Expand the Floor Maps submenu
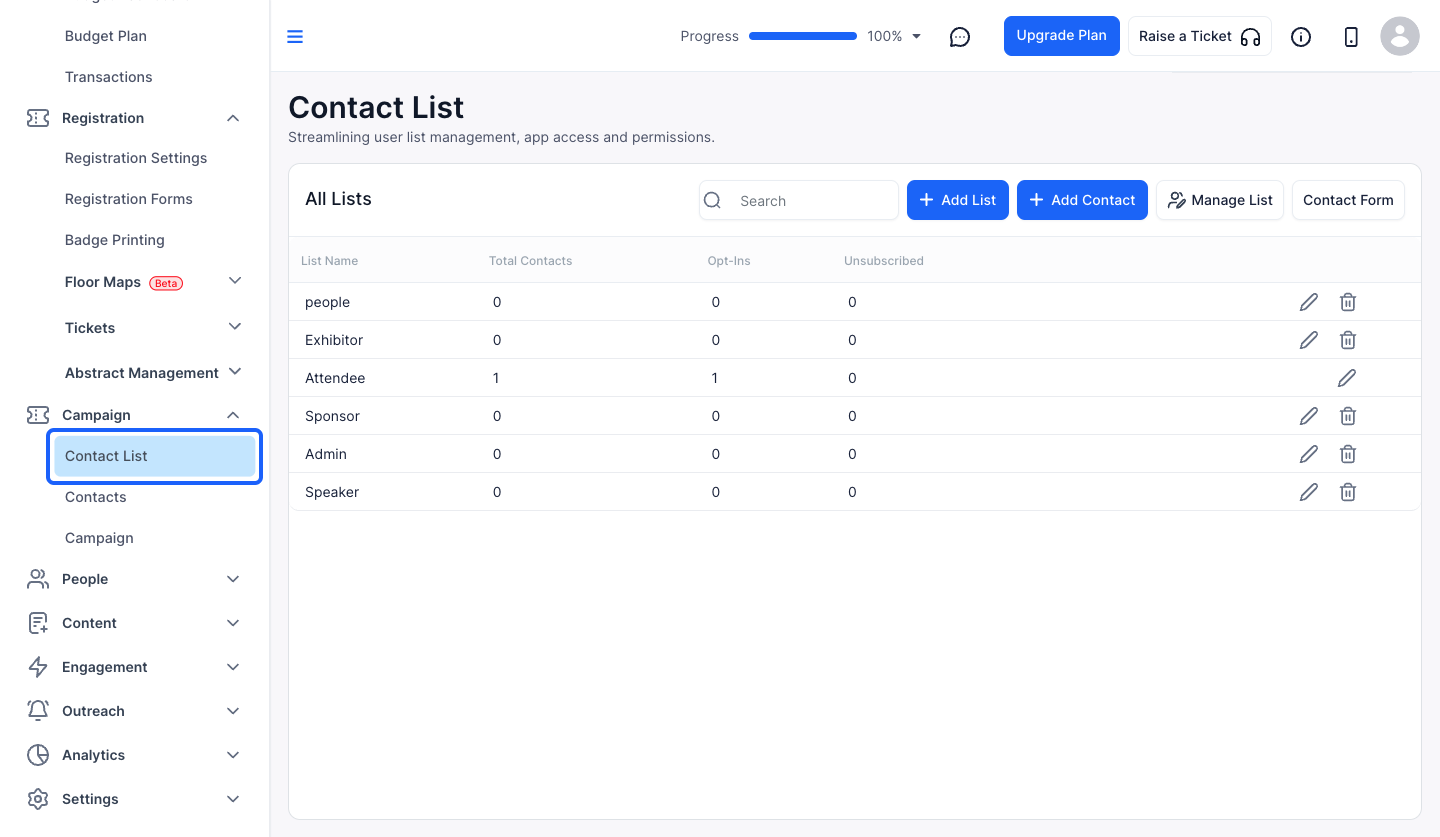The height and width of the screenshot is (837, 1440). click(235, 281)
